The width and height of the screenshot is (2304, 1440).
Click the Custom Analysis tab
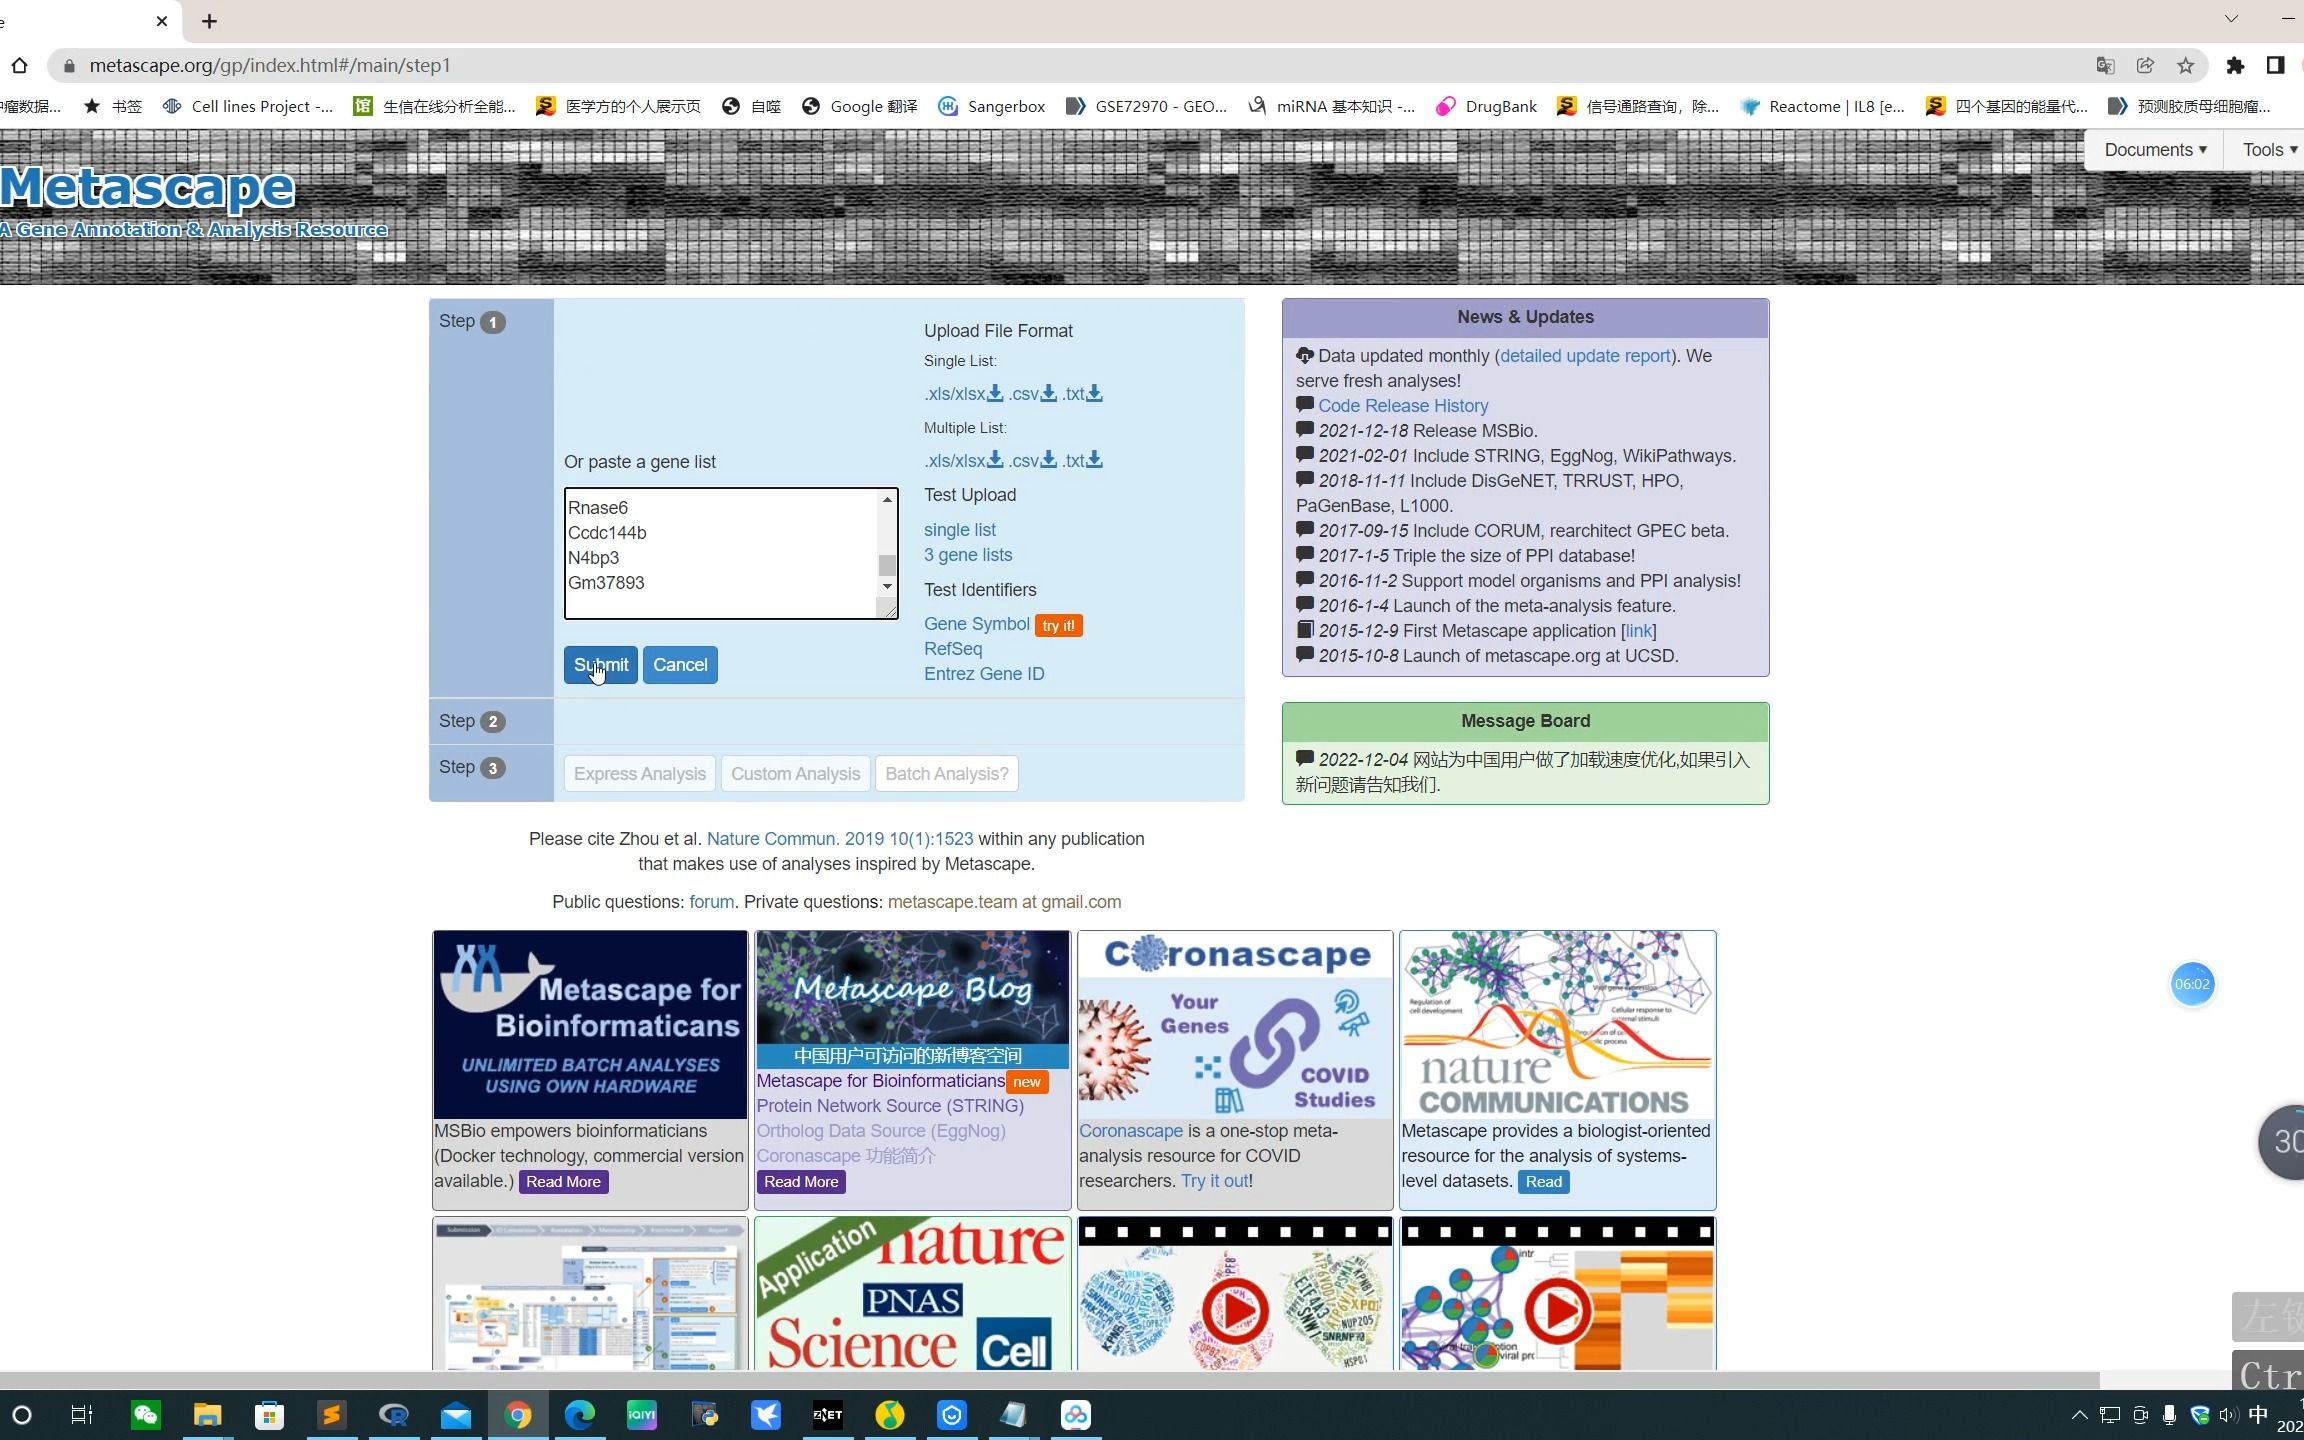point(795,773)
